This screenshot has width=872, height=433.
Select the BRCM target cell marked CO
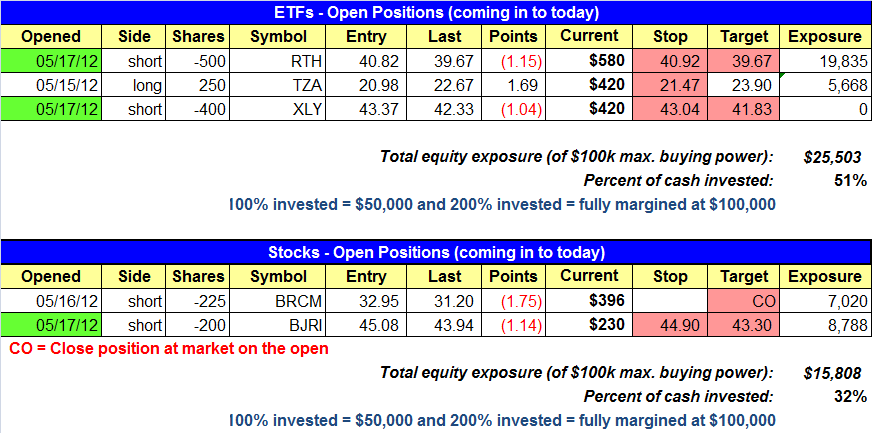742,301
